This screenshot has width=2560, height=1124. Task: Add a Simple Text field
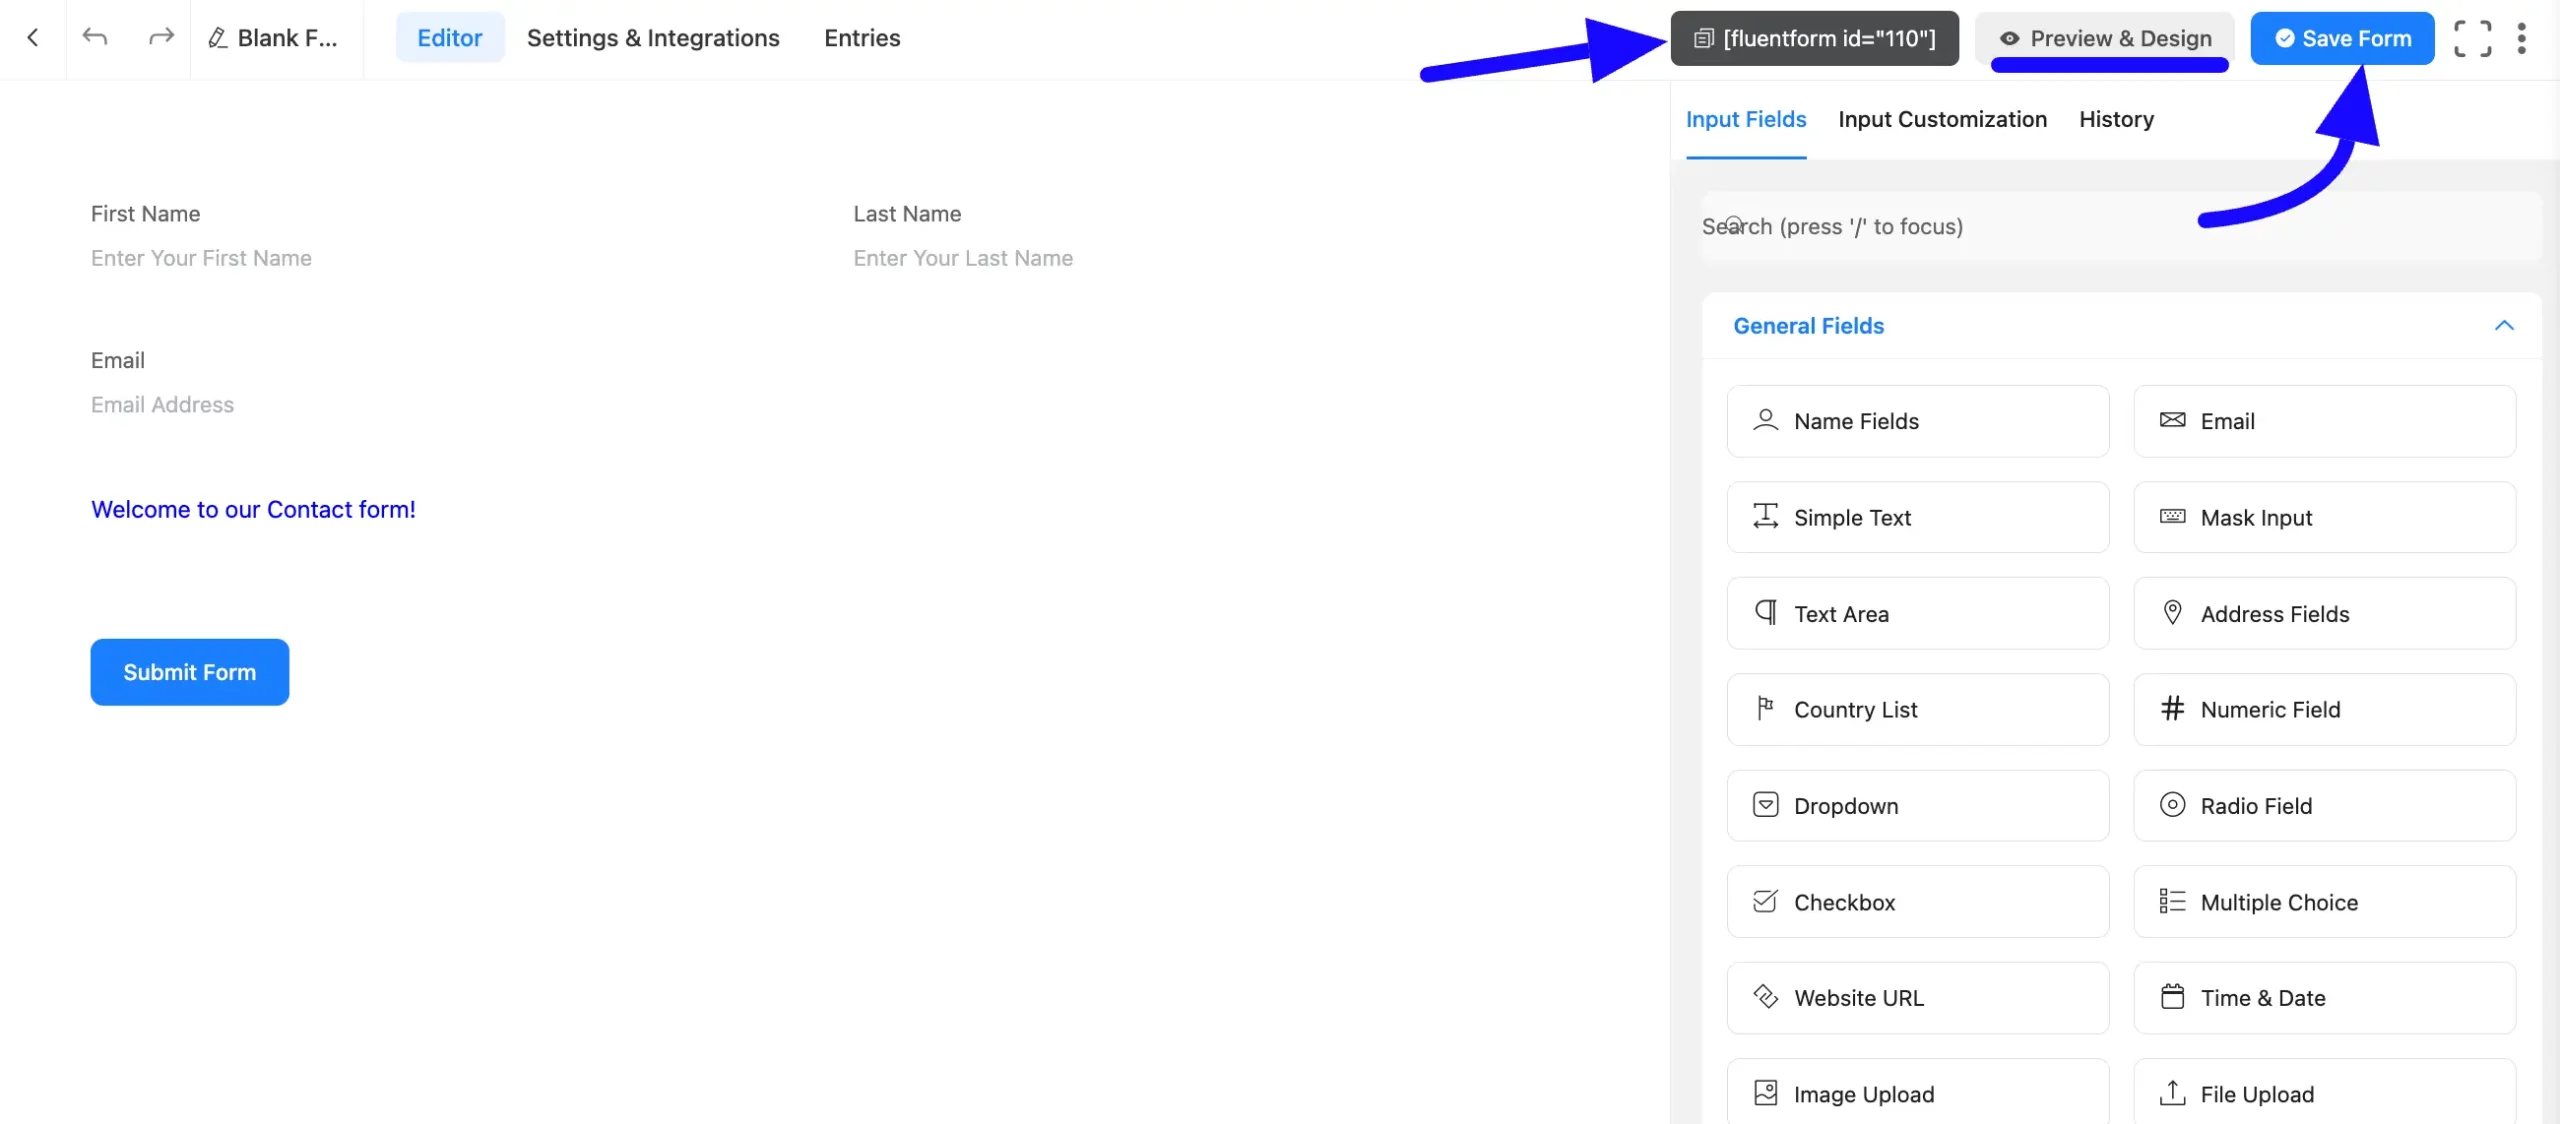pos(1918,517)
